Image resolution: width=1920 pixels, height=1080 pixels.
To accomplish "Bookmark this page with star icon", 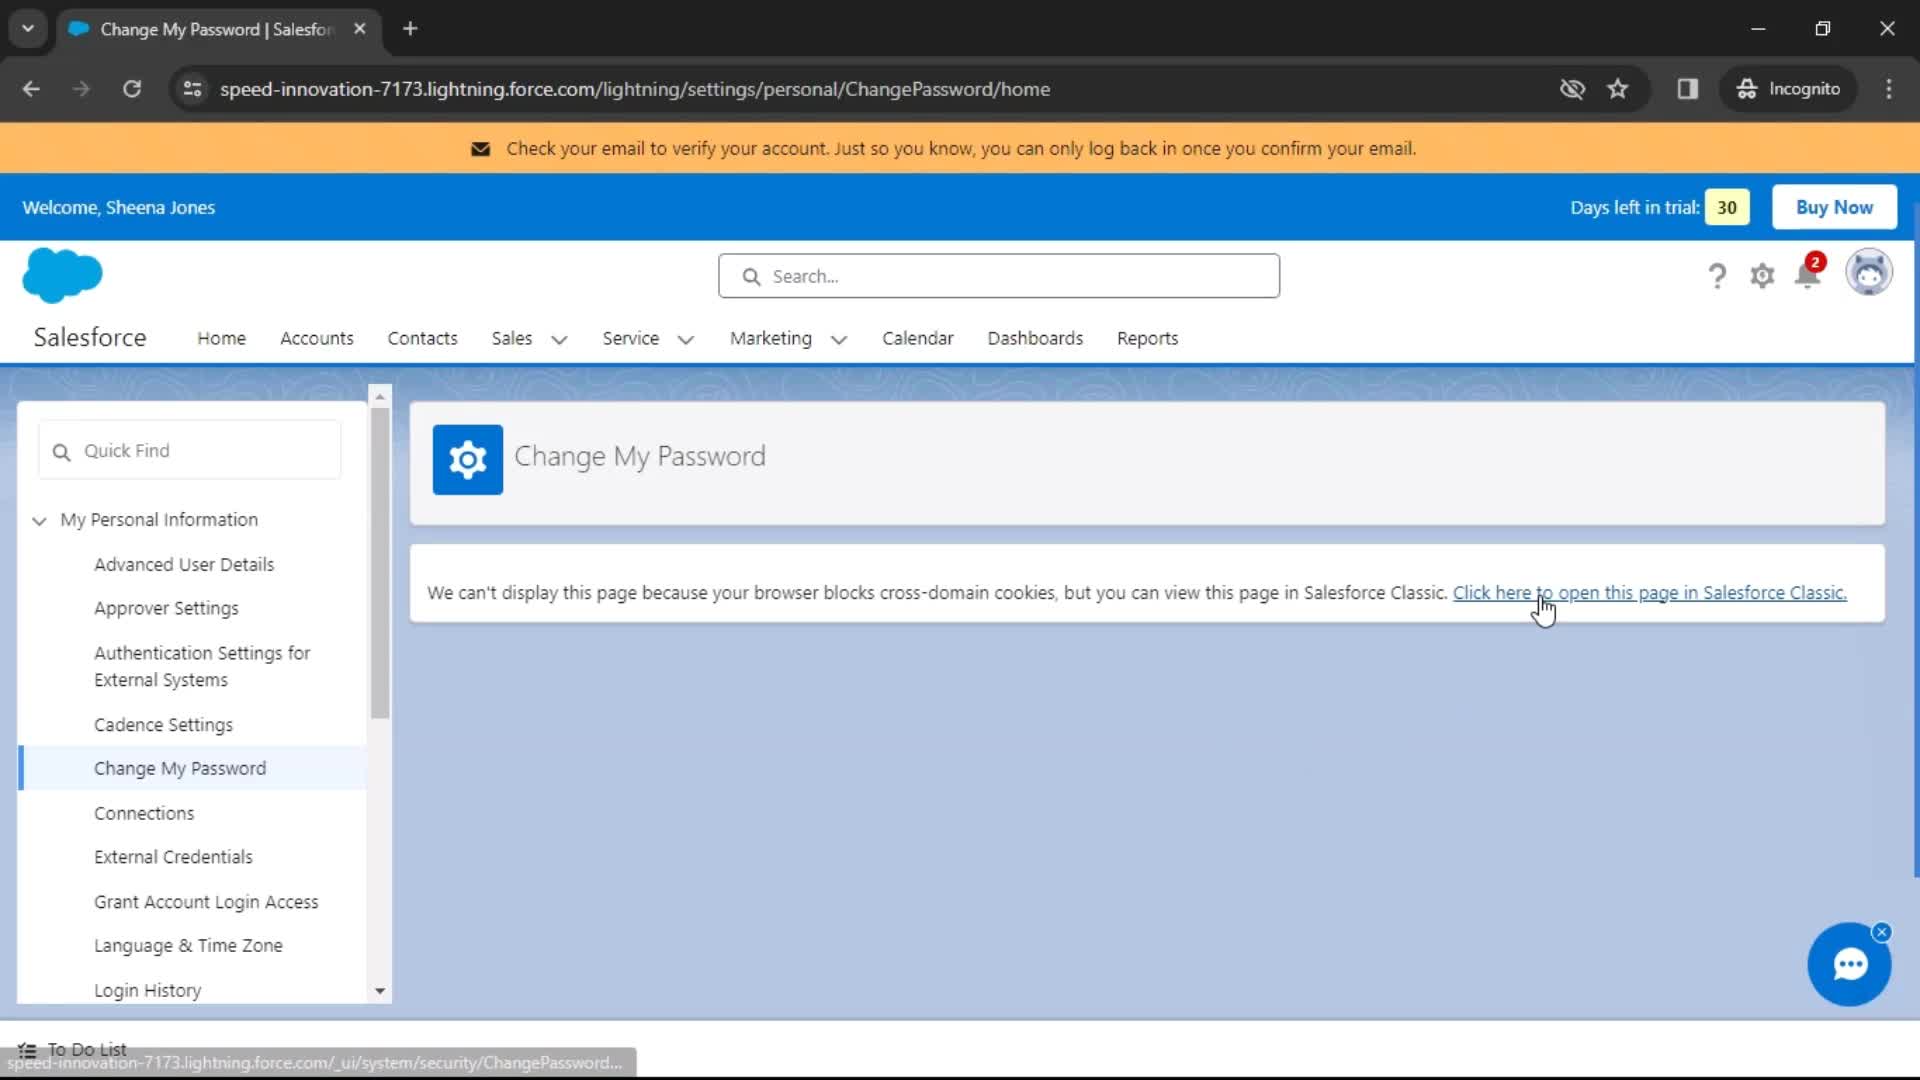I will click(1617, 89).
